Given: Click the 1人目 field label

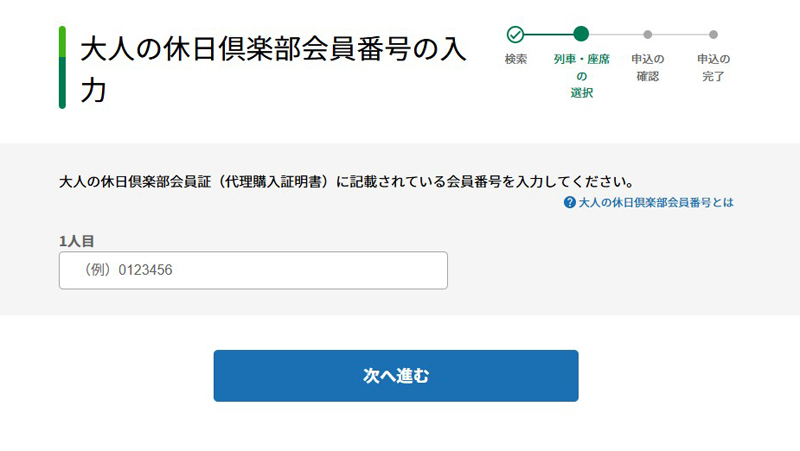Looking at the screenshot, I should click(x=77, y=241).
